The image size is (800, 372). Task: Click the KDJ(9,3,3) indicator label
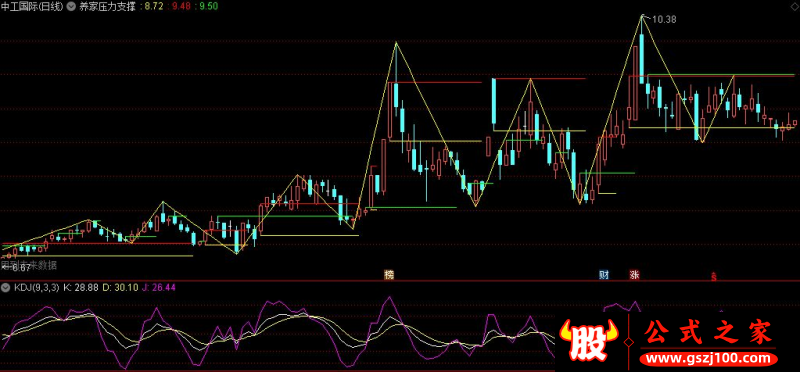click(36, 288)
